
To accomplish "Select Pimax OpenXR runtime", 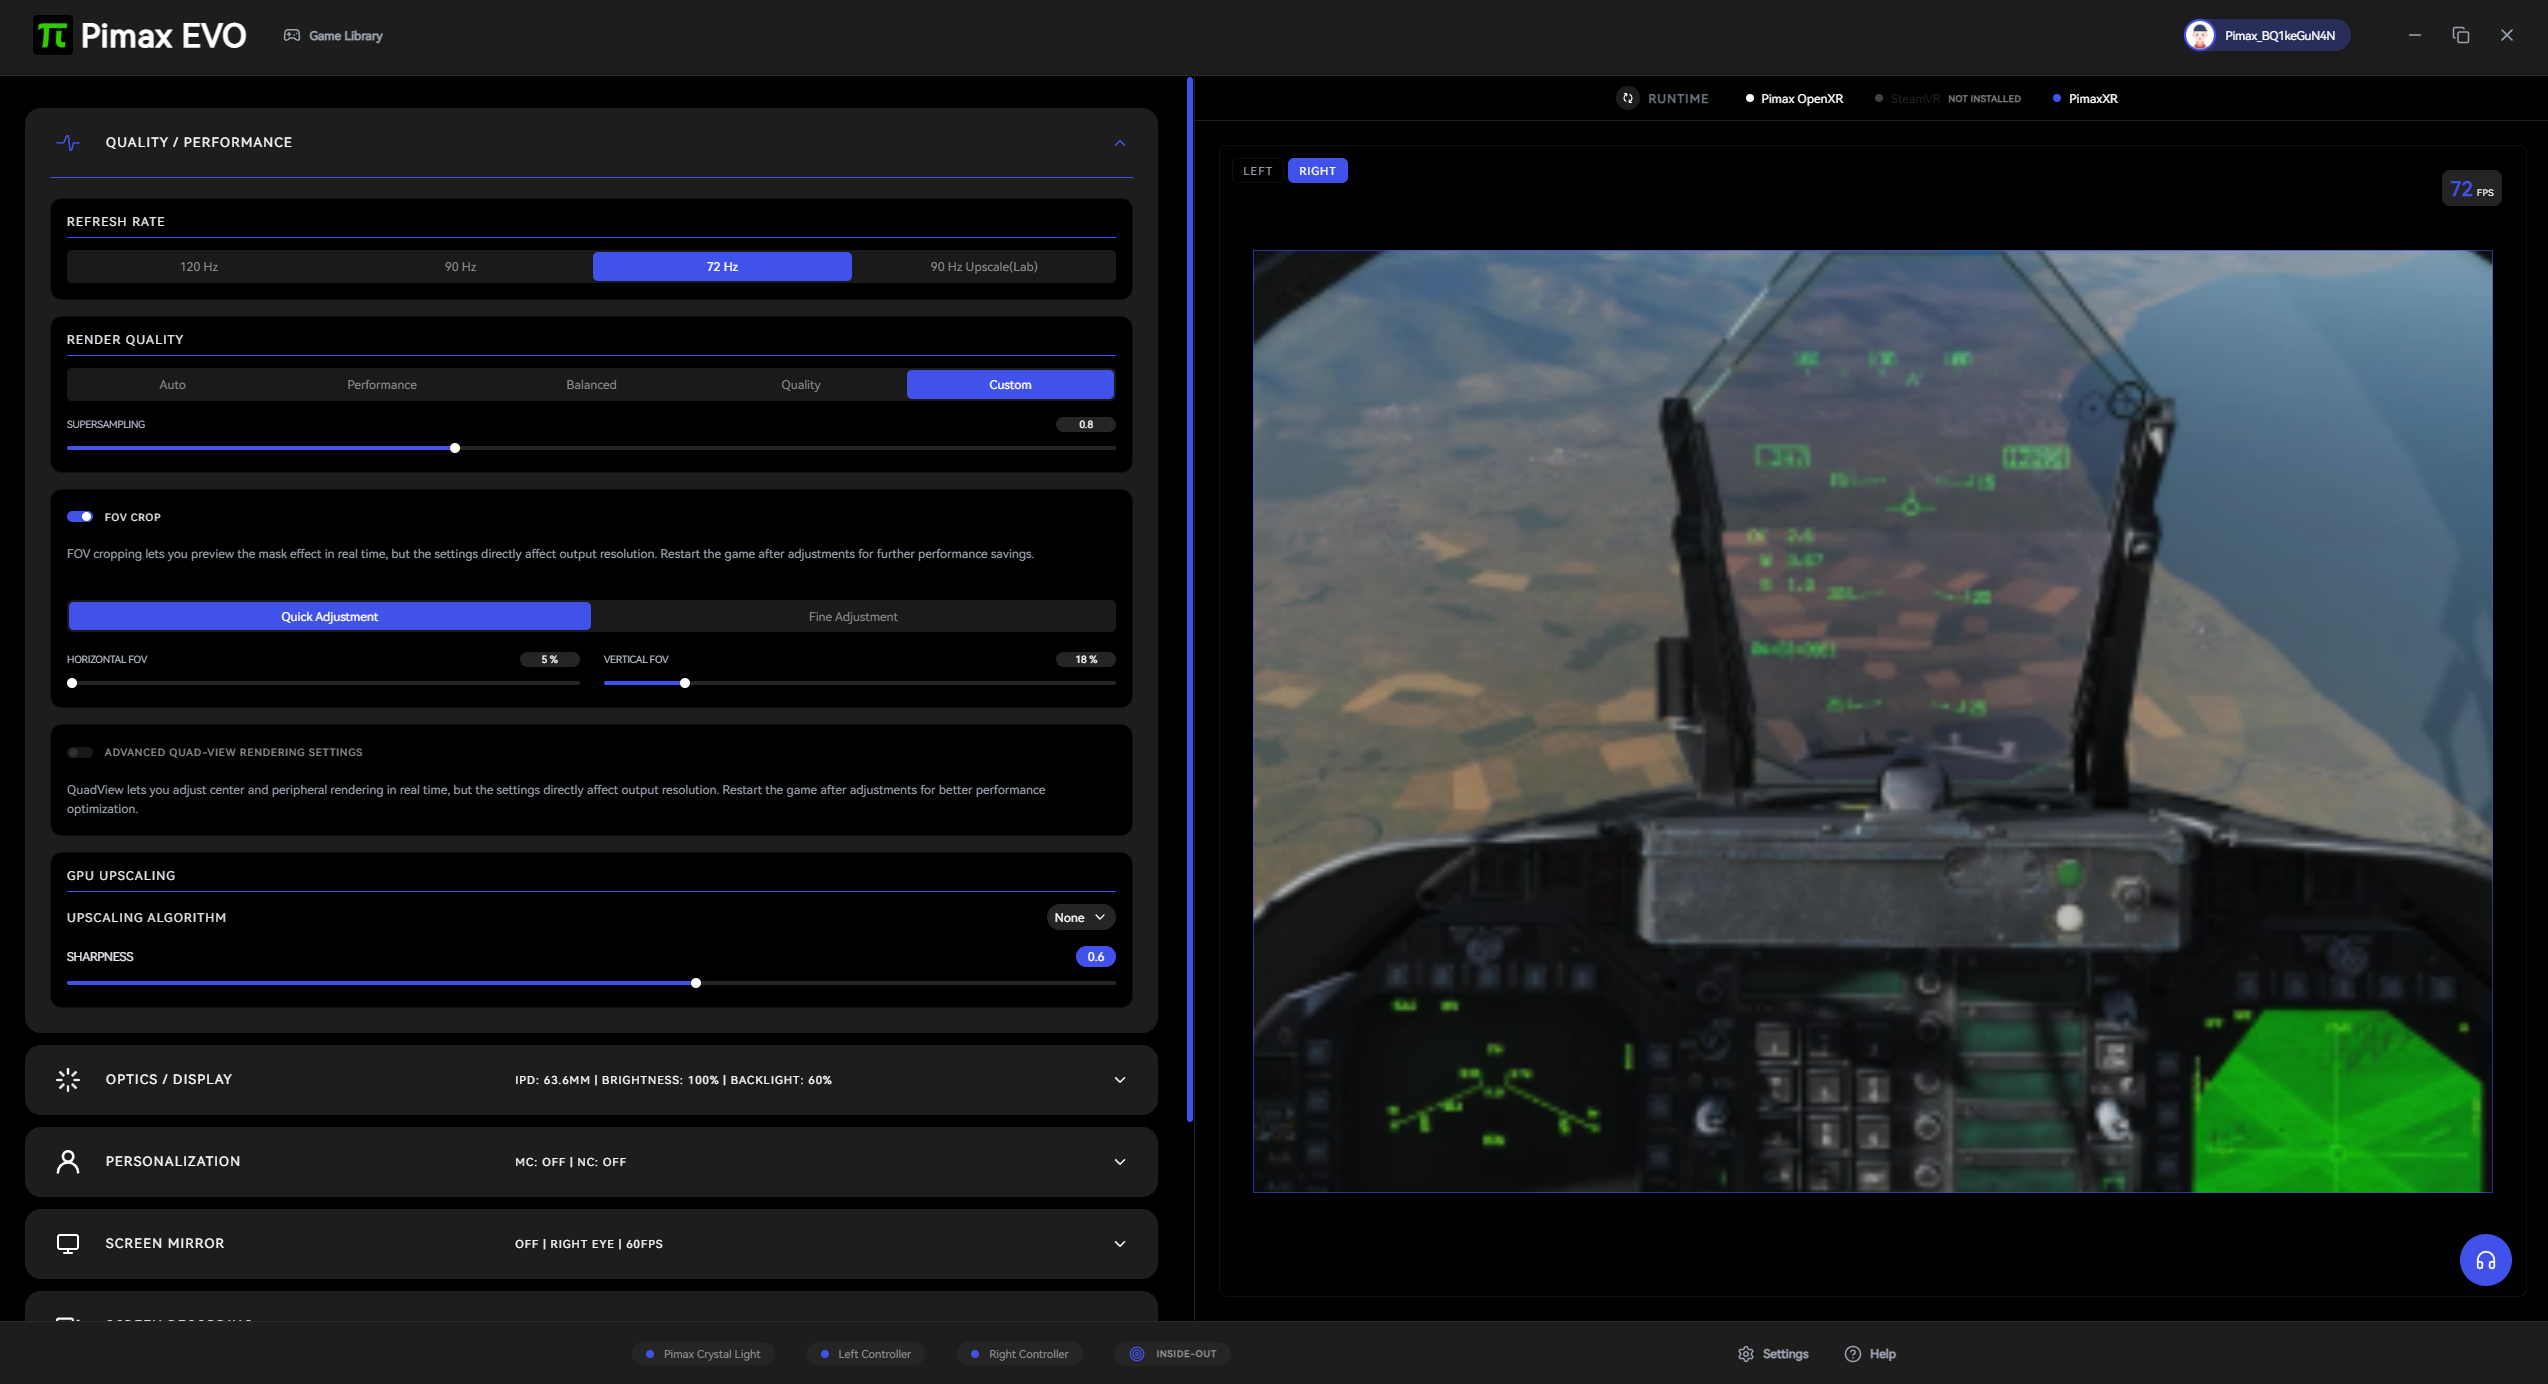I will (1794, 99).
